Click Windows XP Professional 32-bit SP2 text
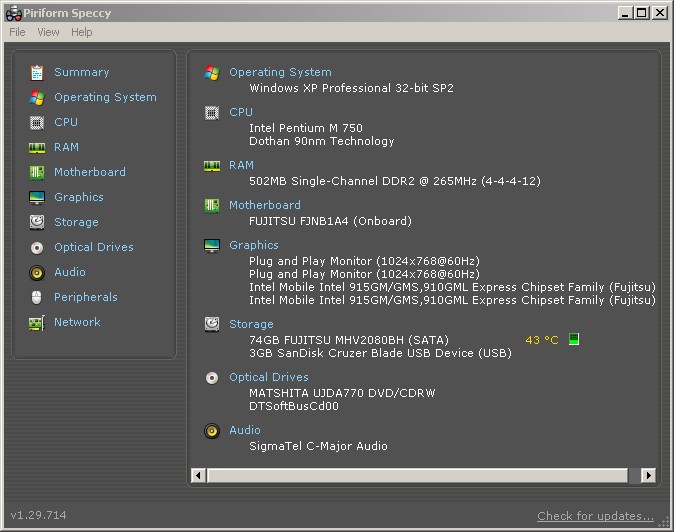The height and width of the screenshot is (532, 674). pyautogui.click(x=351, y=88)
